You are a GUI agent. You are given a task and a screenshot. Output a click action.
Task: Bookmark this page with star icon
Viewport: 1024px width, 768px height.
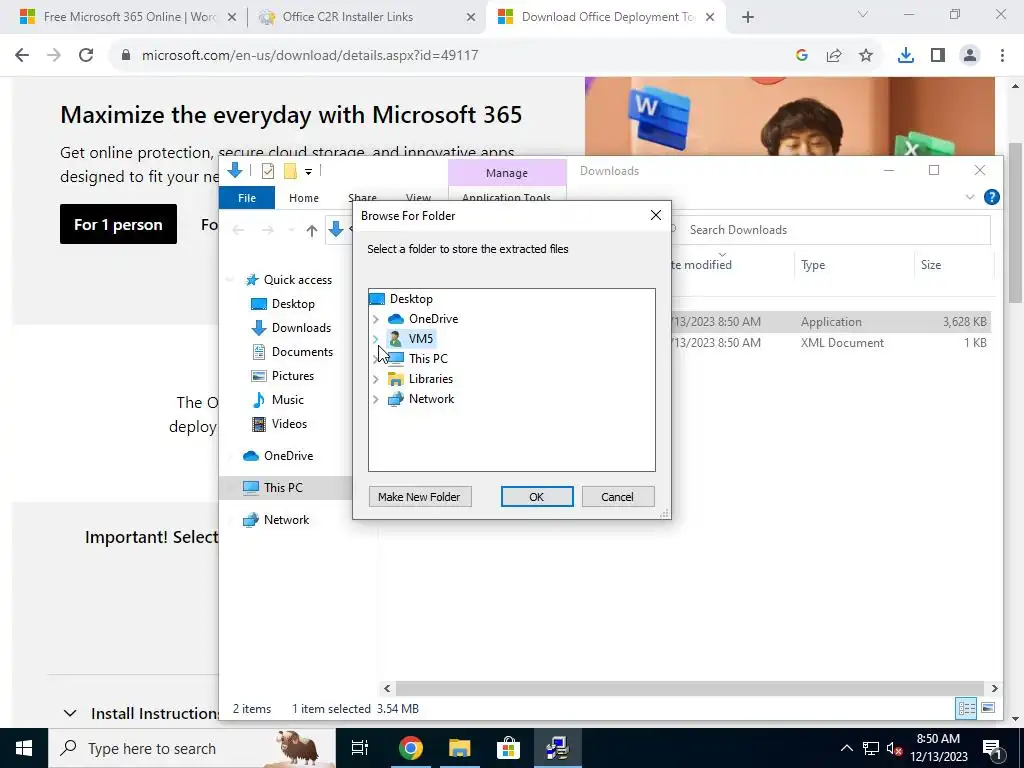click(x=866, y=56)
